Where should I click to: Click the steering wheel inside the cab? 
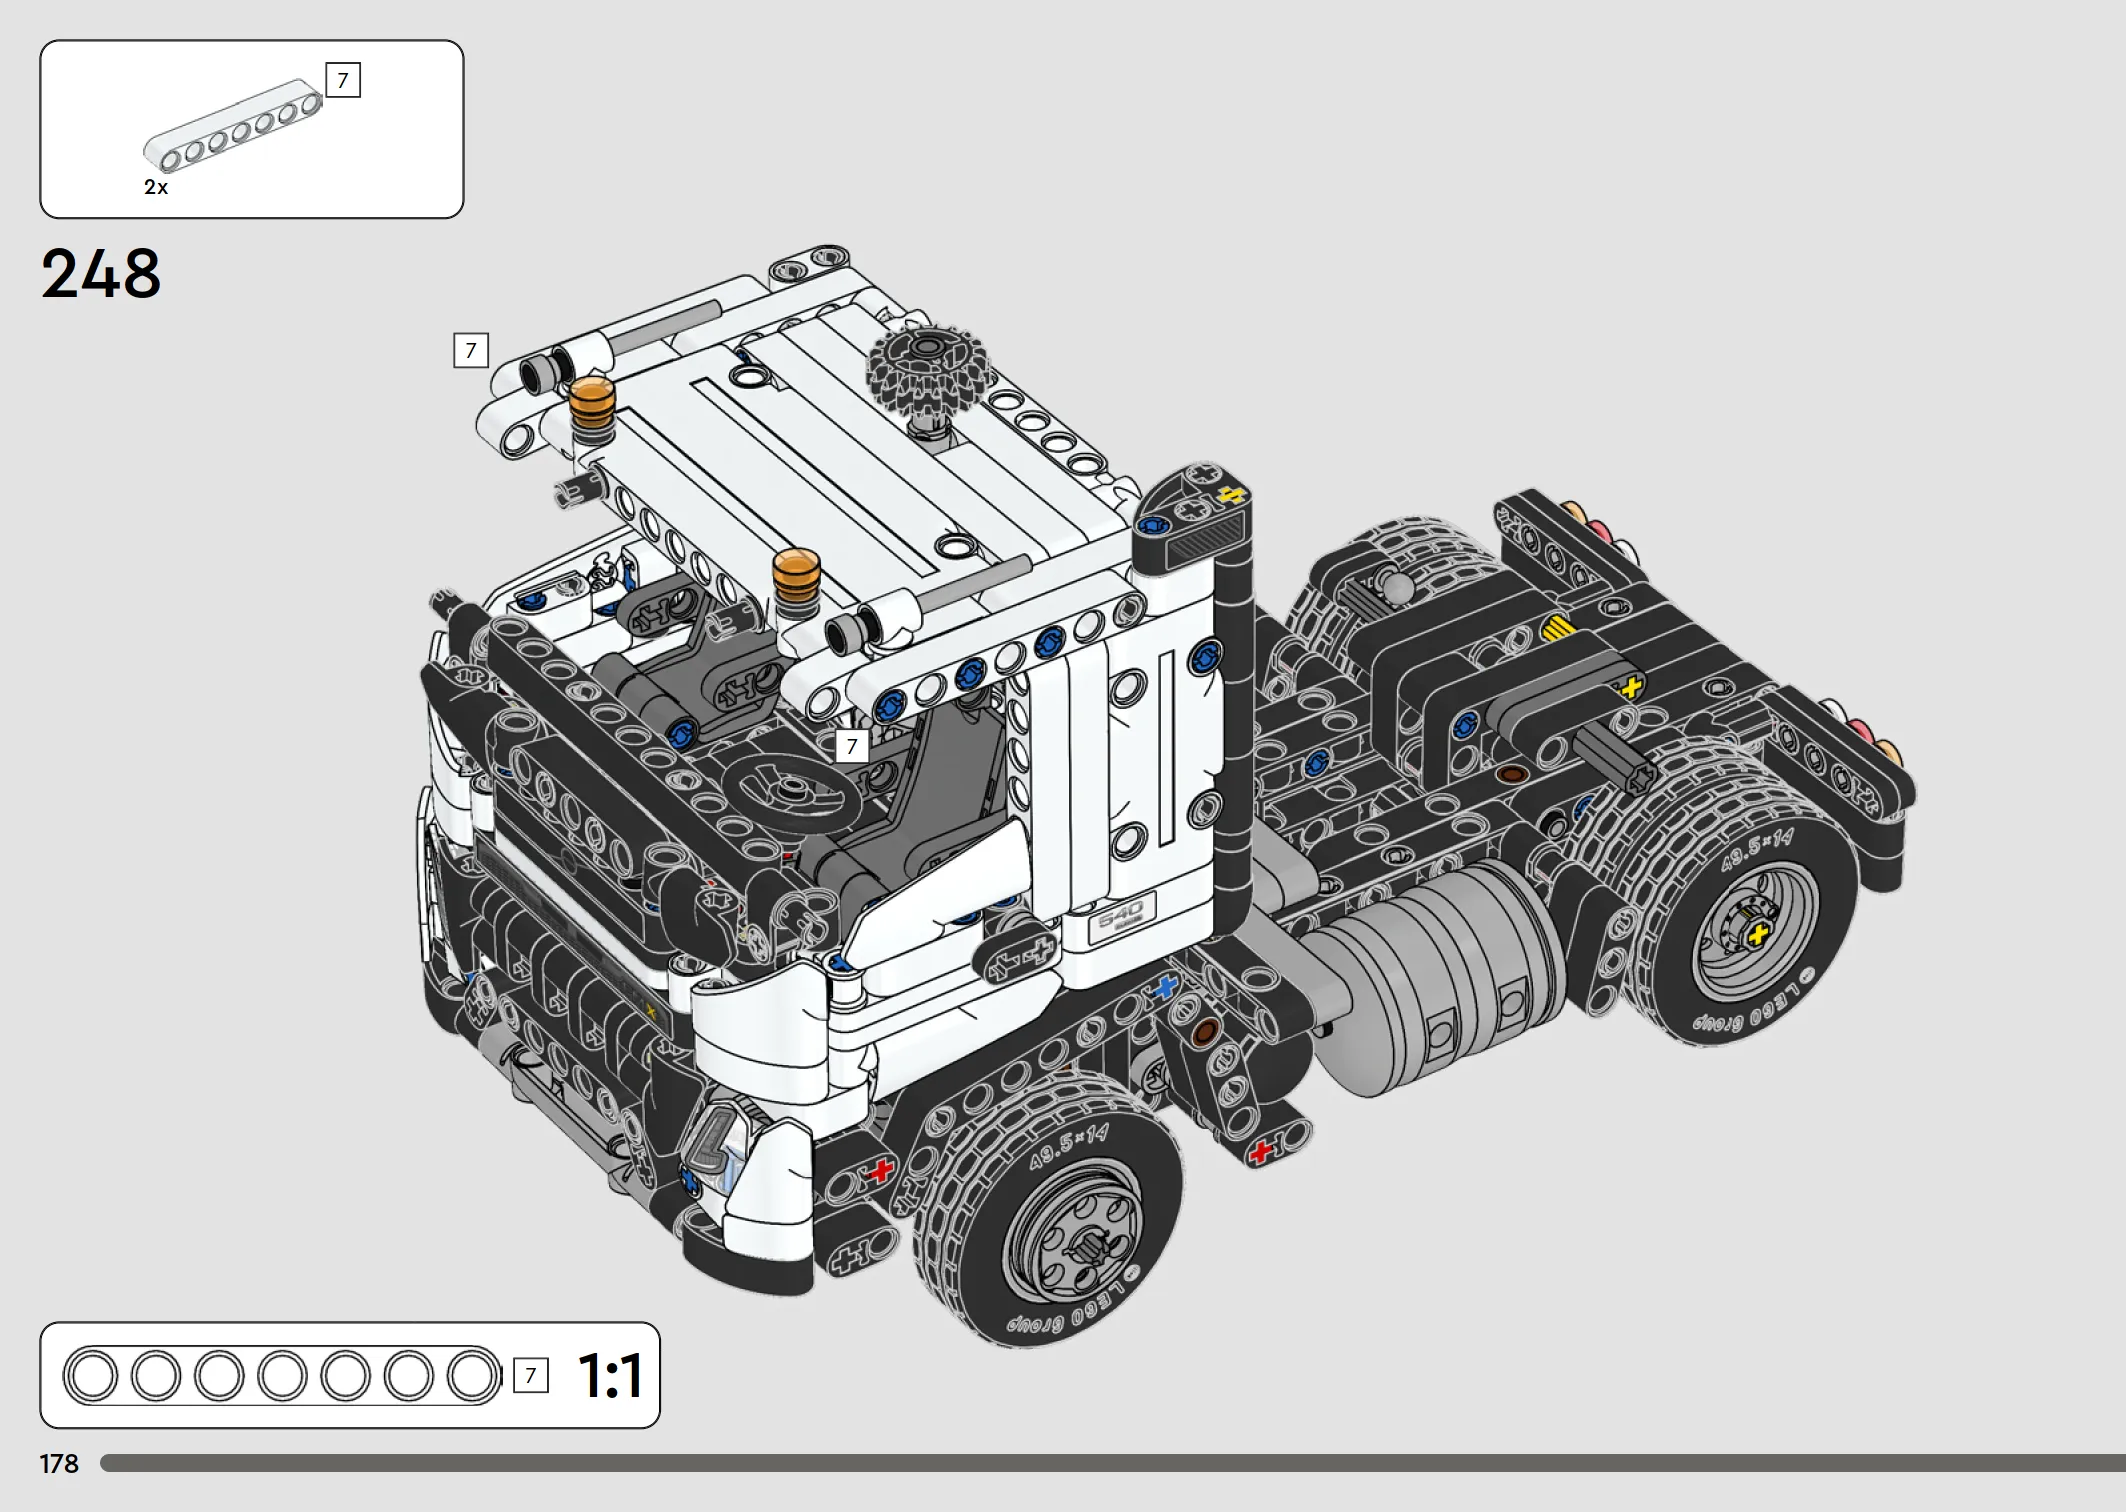click(x=793, y=792)
